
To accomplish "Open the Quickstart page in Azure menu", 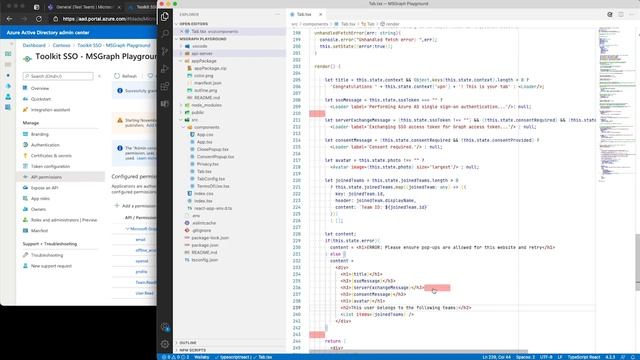I will (x=41, y=99).
